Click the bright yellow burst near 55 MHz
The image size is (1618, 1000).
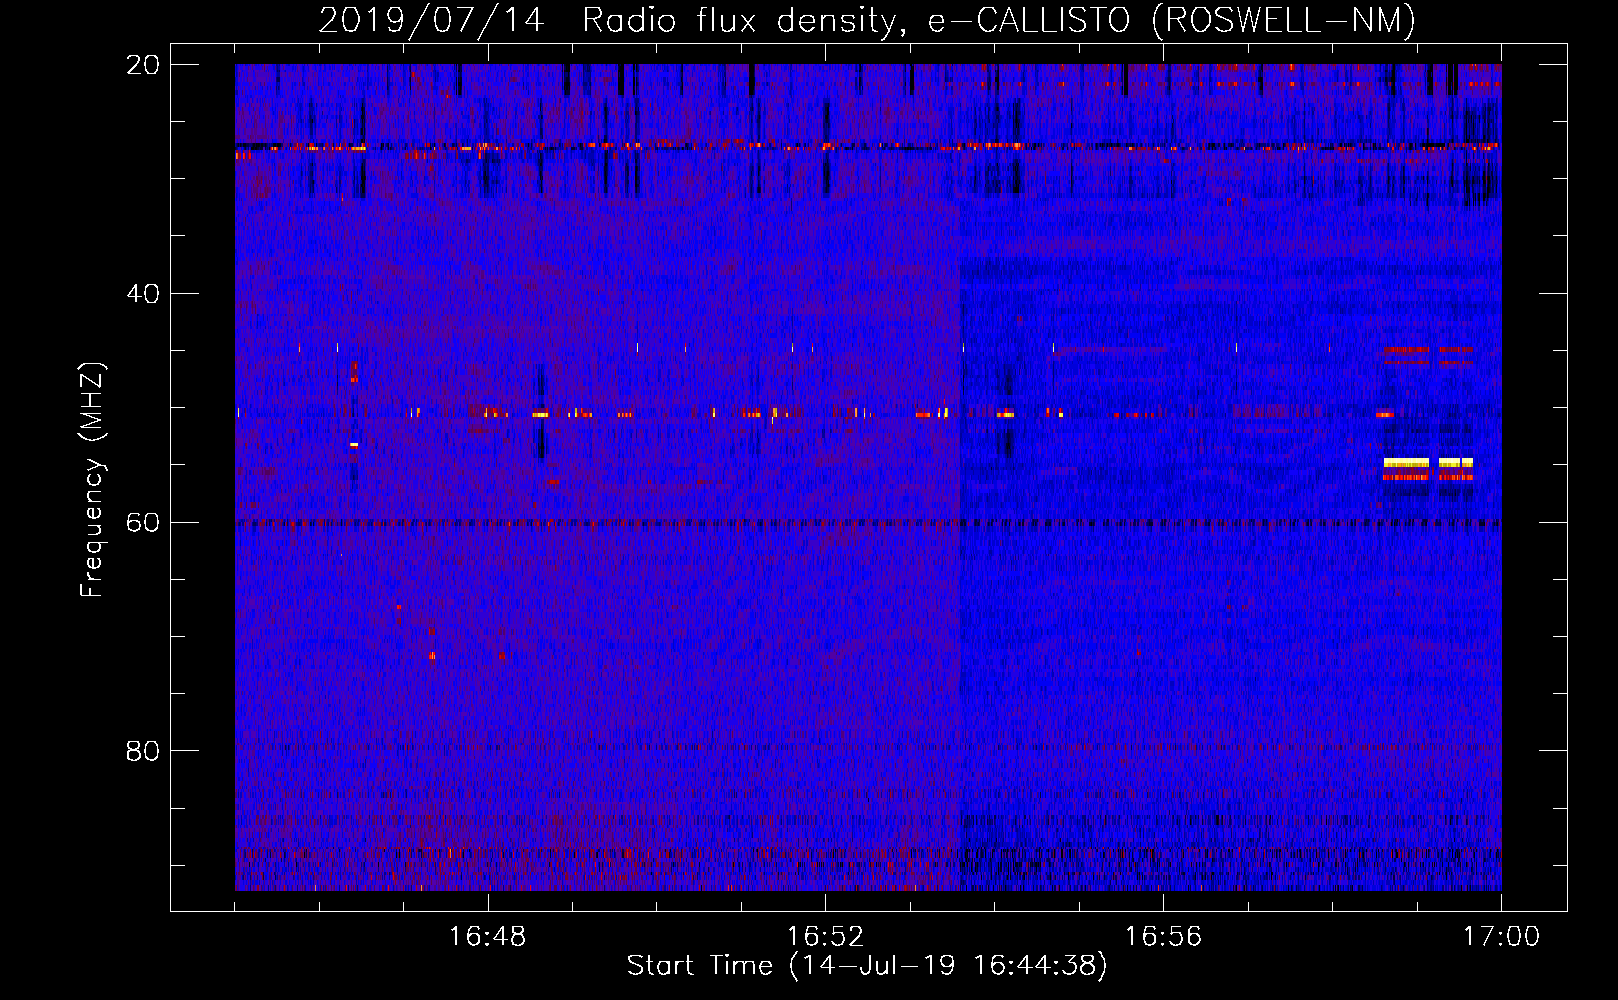[1428, 463]
